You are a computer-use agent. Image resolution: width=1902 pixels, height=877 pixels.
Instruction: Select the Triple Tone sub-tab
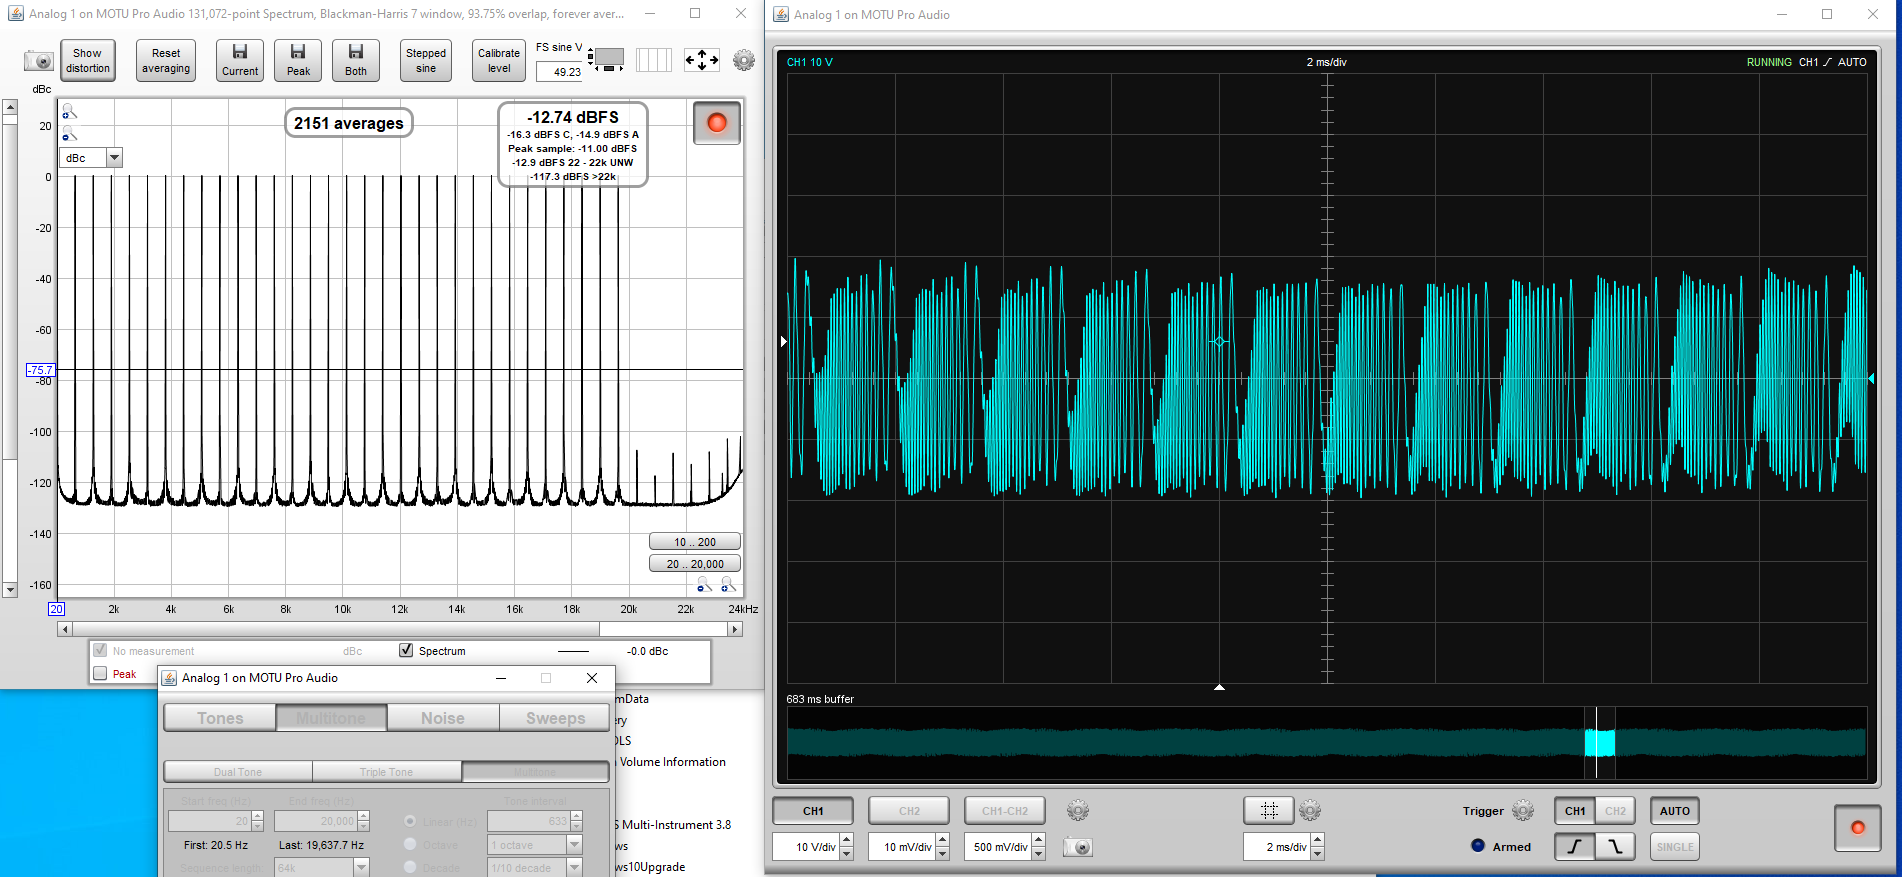click(x=387, y=772)
